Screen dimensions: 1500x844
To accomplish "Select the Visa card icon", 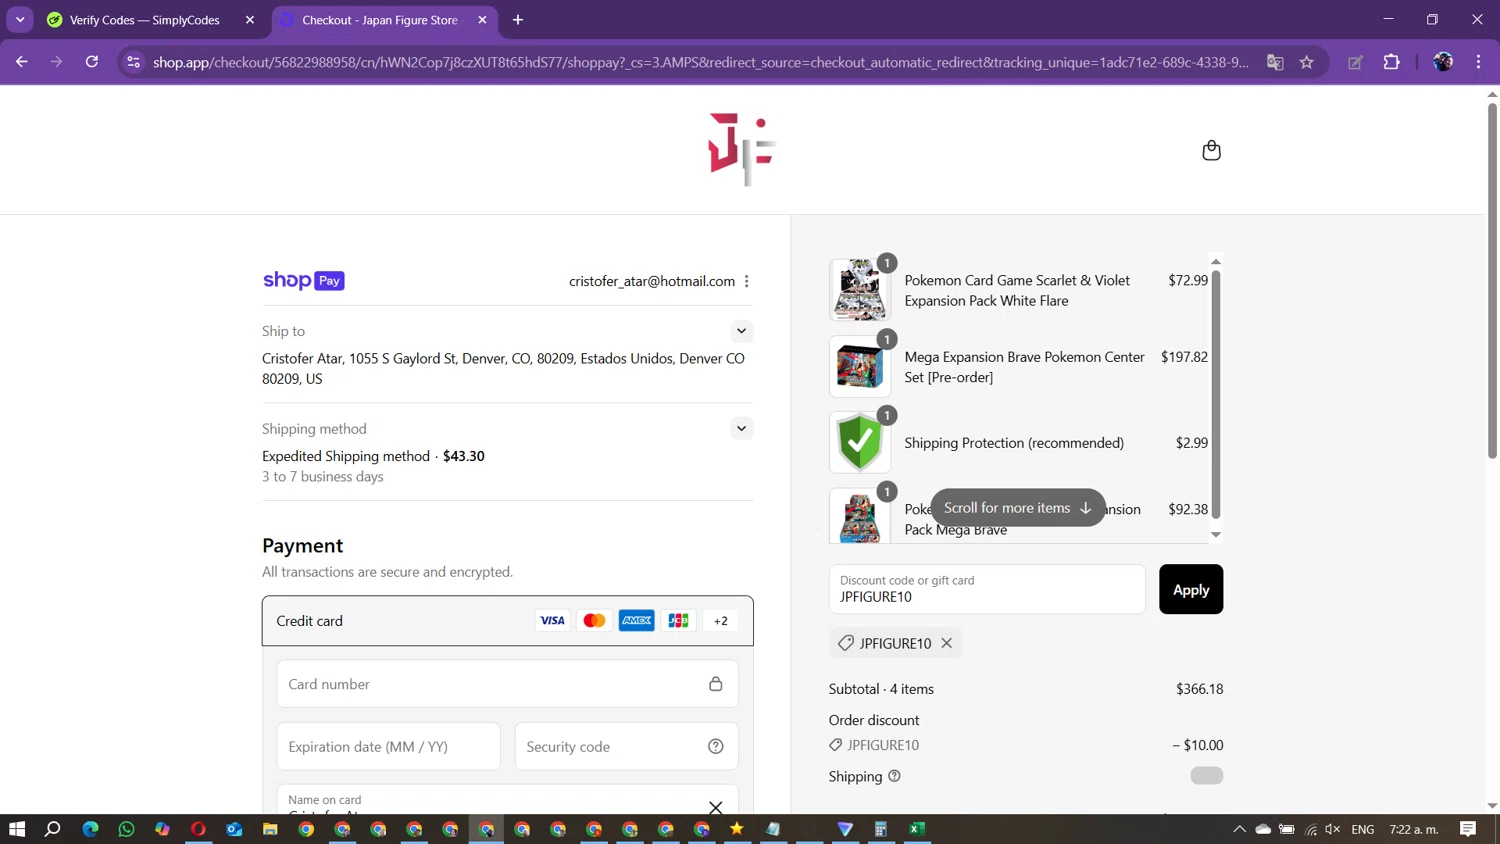I will point(552,621).
